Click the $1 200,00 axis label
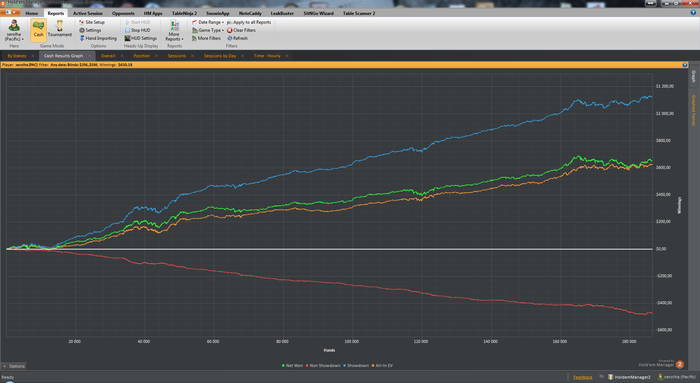 (x=665, y=86)
